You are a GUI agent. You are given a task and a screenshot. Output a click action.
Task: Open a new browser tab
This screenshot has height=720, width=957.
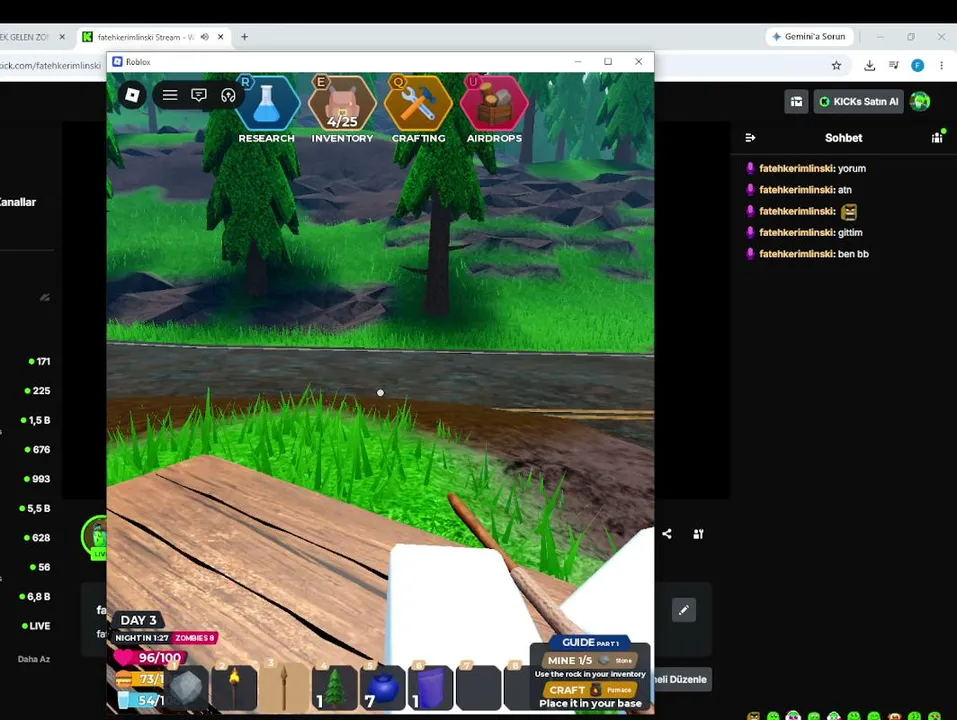[244, 37]
